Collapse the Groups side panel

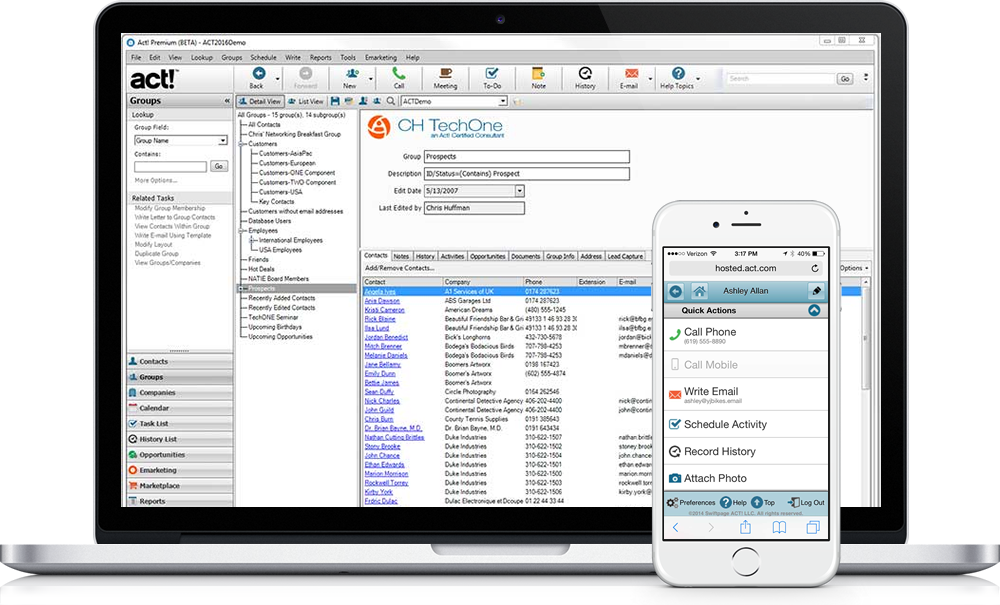226,101
